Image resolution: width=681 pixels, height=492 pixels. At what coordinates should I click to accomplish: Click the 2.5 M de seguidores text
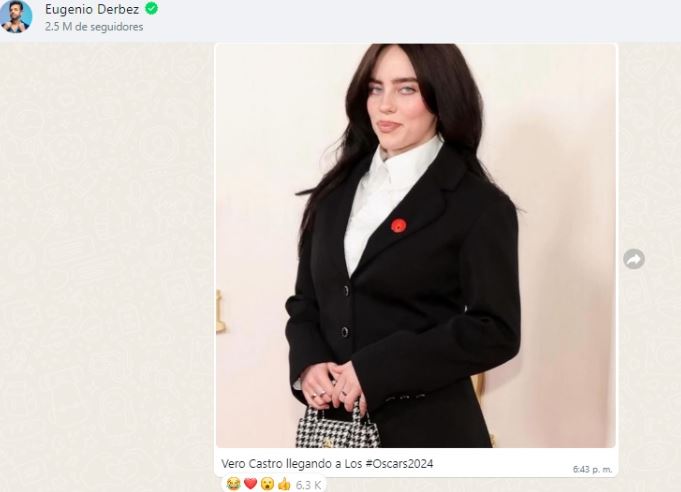point(94,26)
